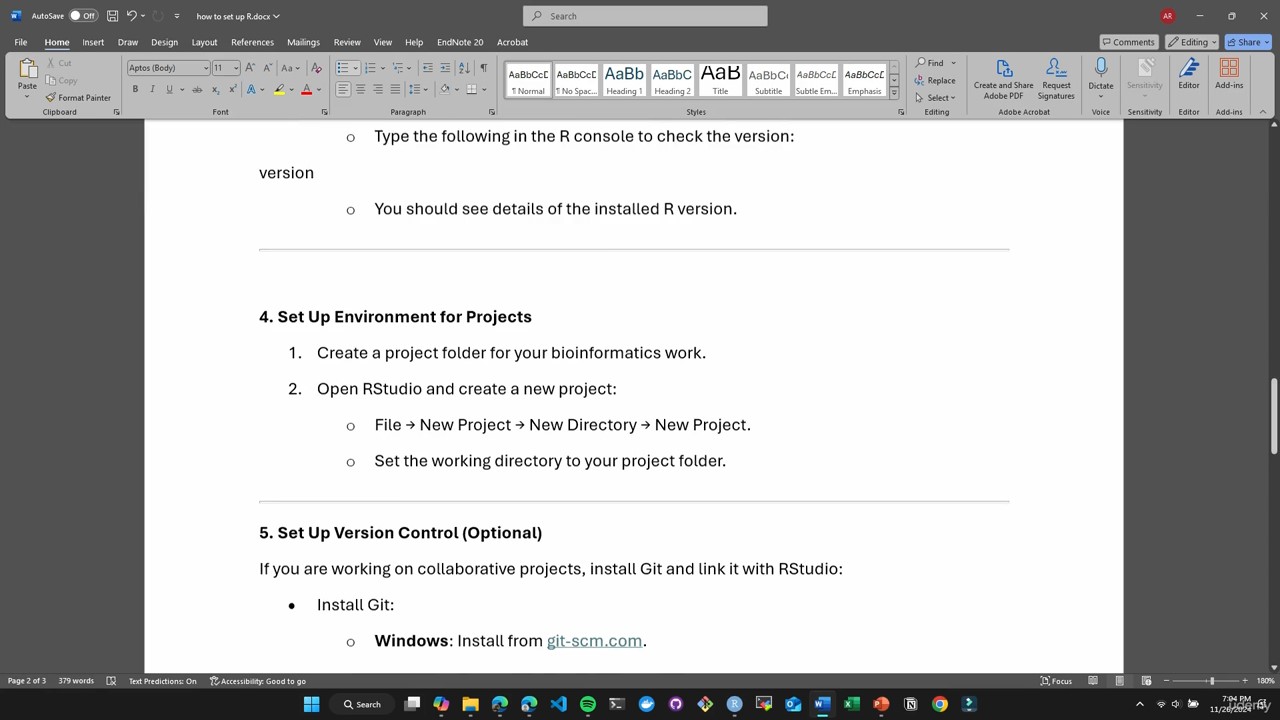
Task: Apply strikethrough formatting
Action: click(x=197, y=89)
